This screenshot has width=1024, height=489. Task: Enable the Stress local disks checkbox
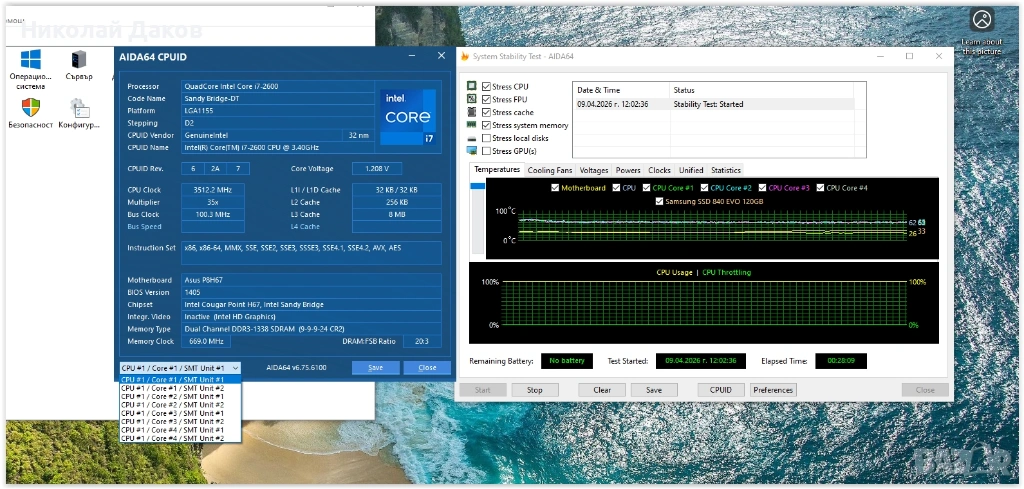487,138
